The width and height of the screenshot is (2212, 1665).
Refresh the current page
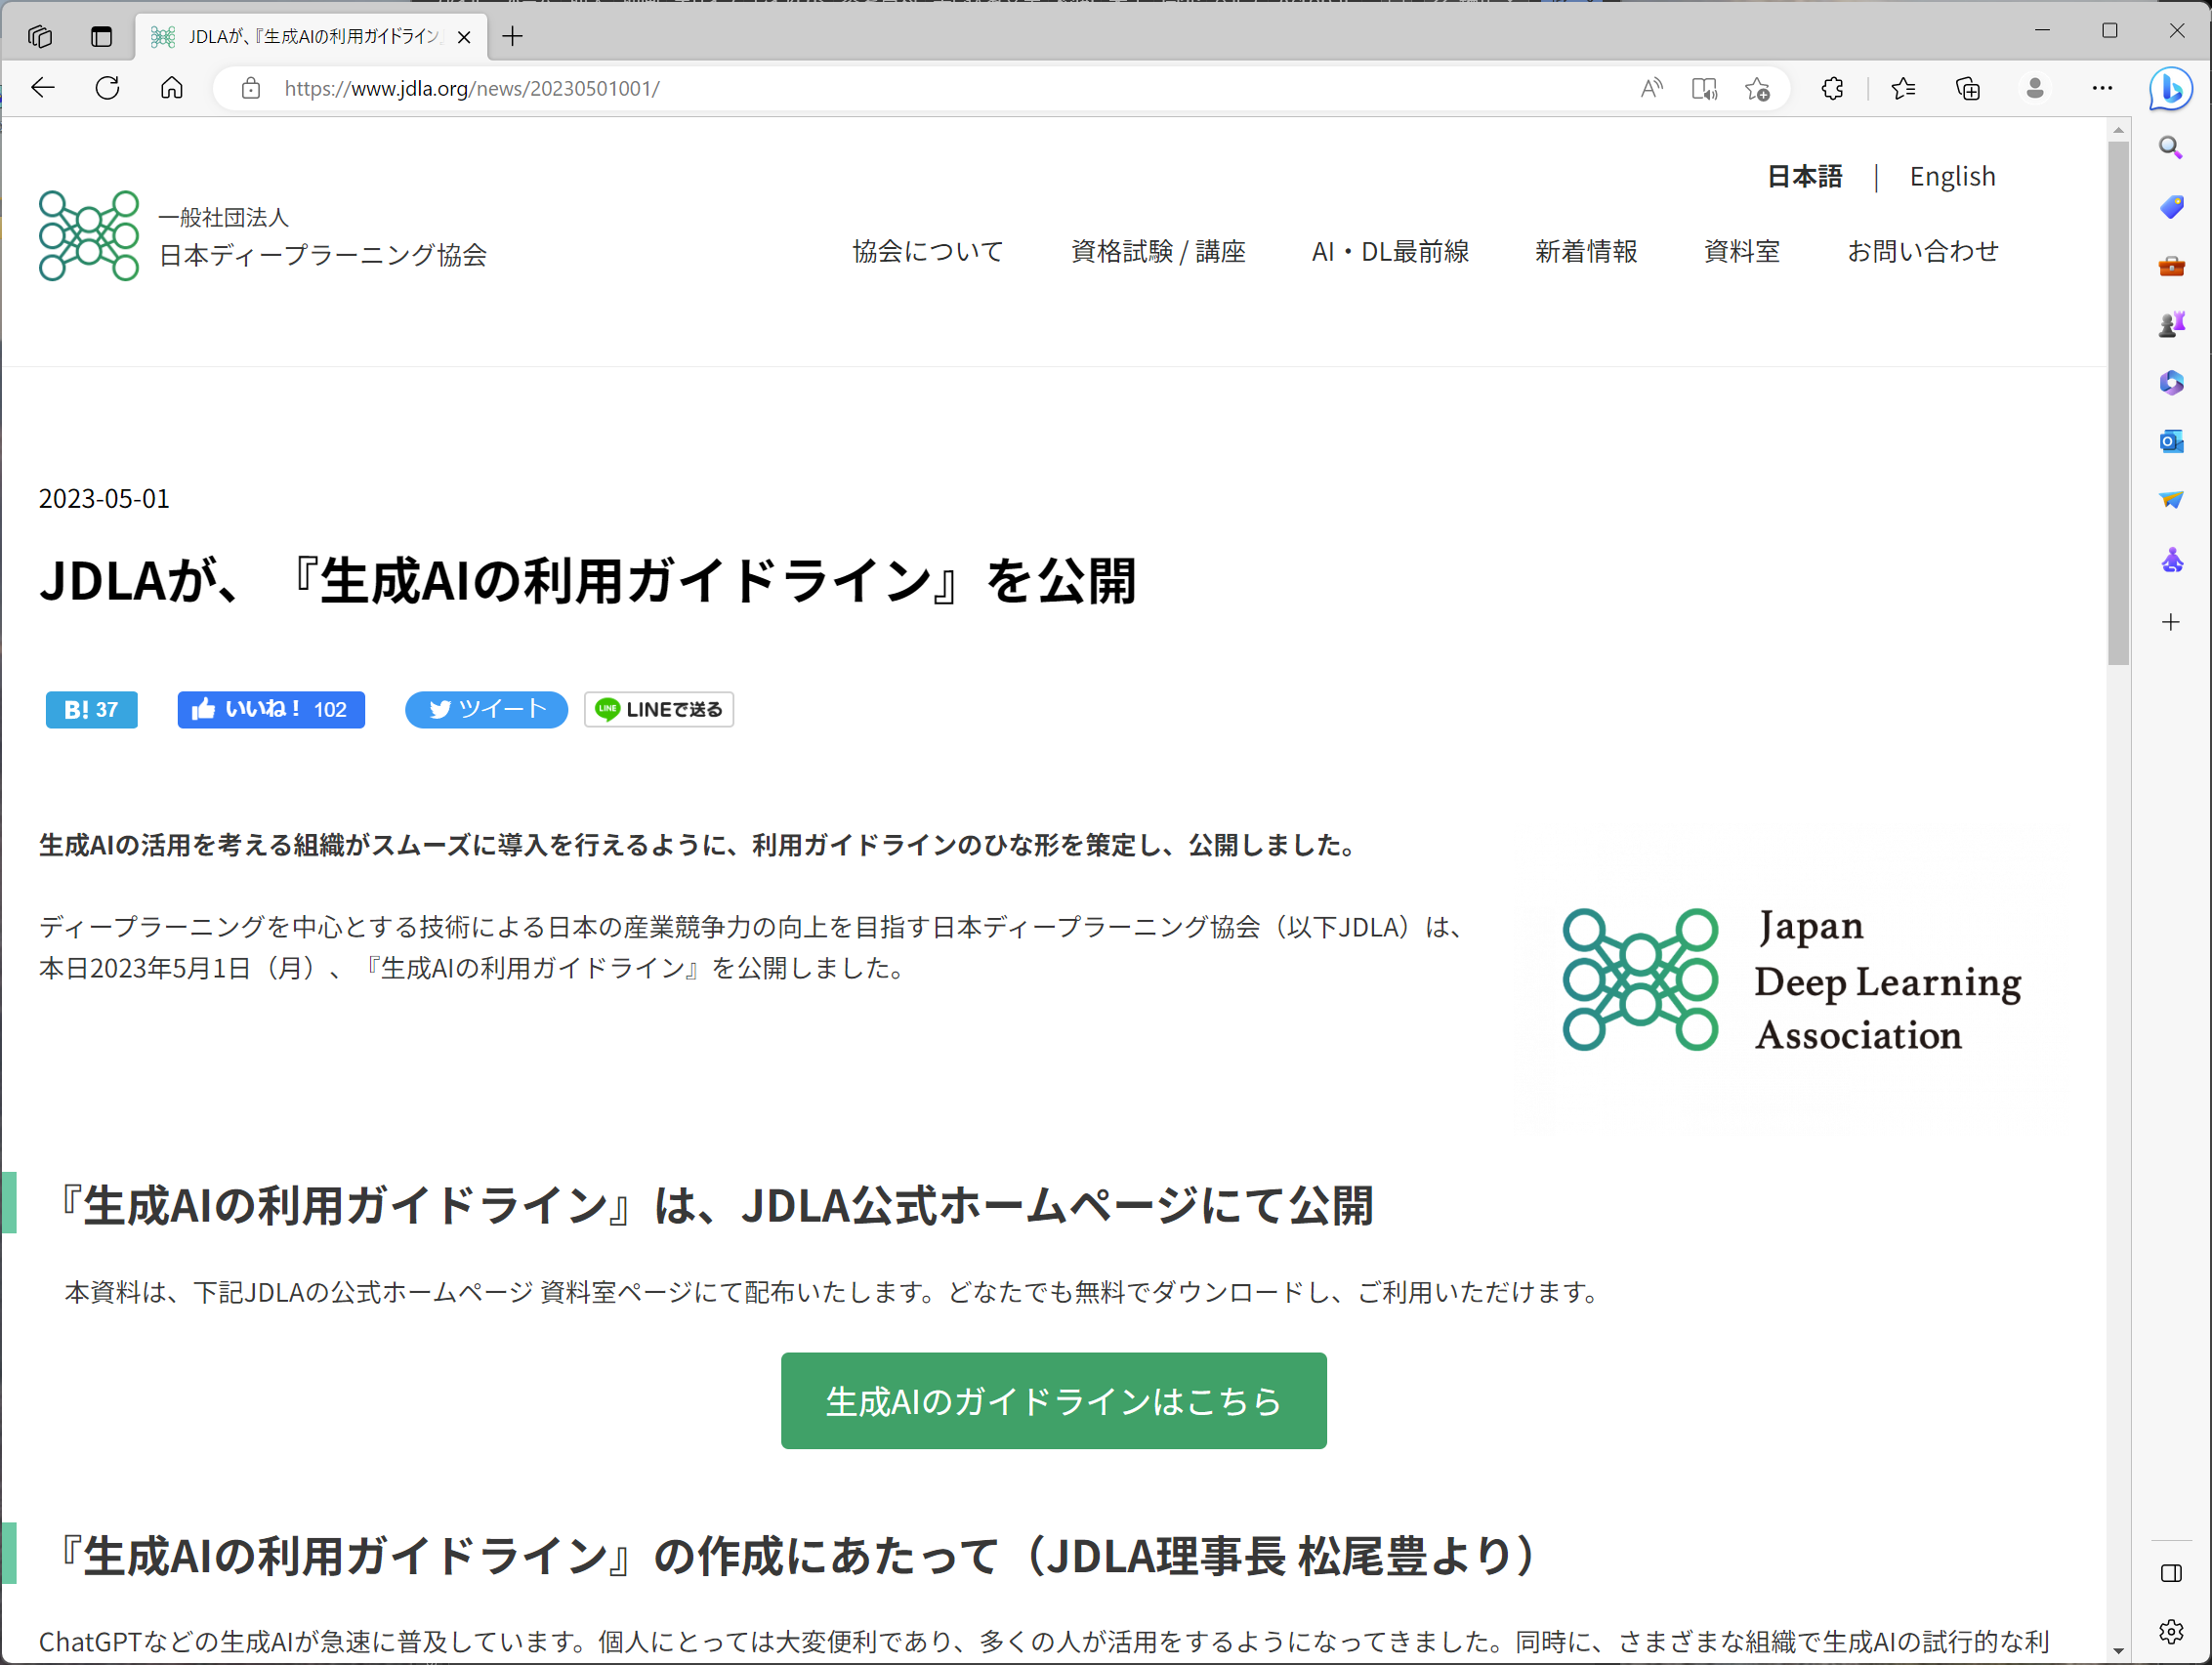pyautogui.click(x=108, y=88)
